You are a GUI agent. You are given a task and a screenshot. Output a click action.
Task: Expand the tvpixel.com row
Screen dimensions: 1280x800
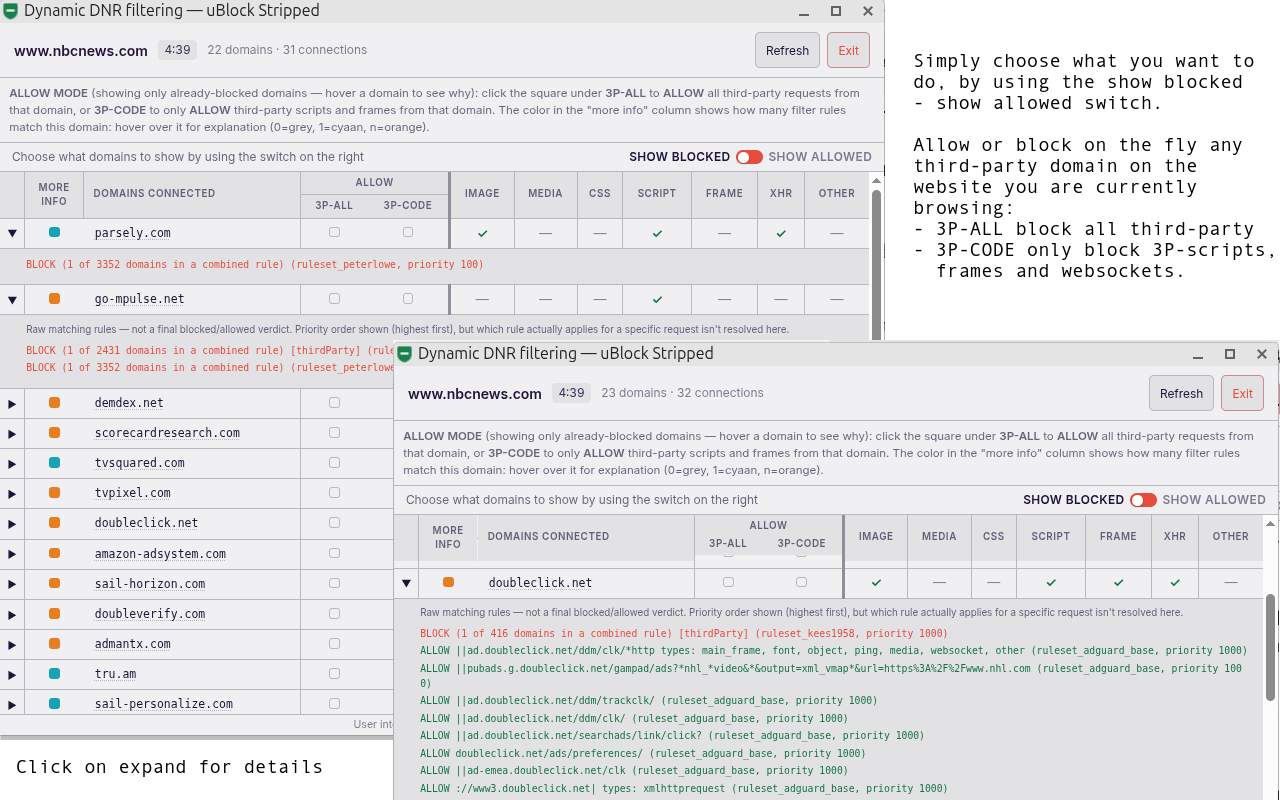13,494
